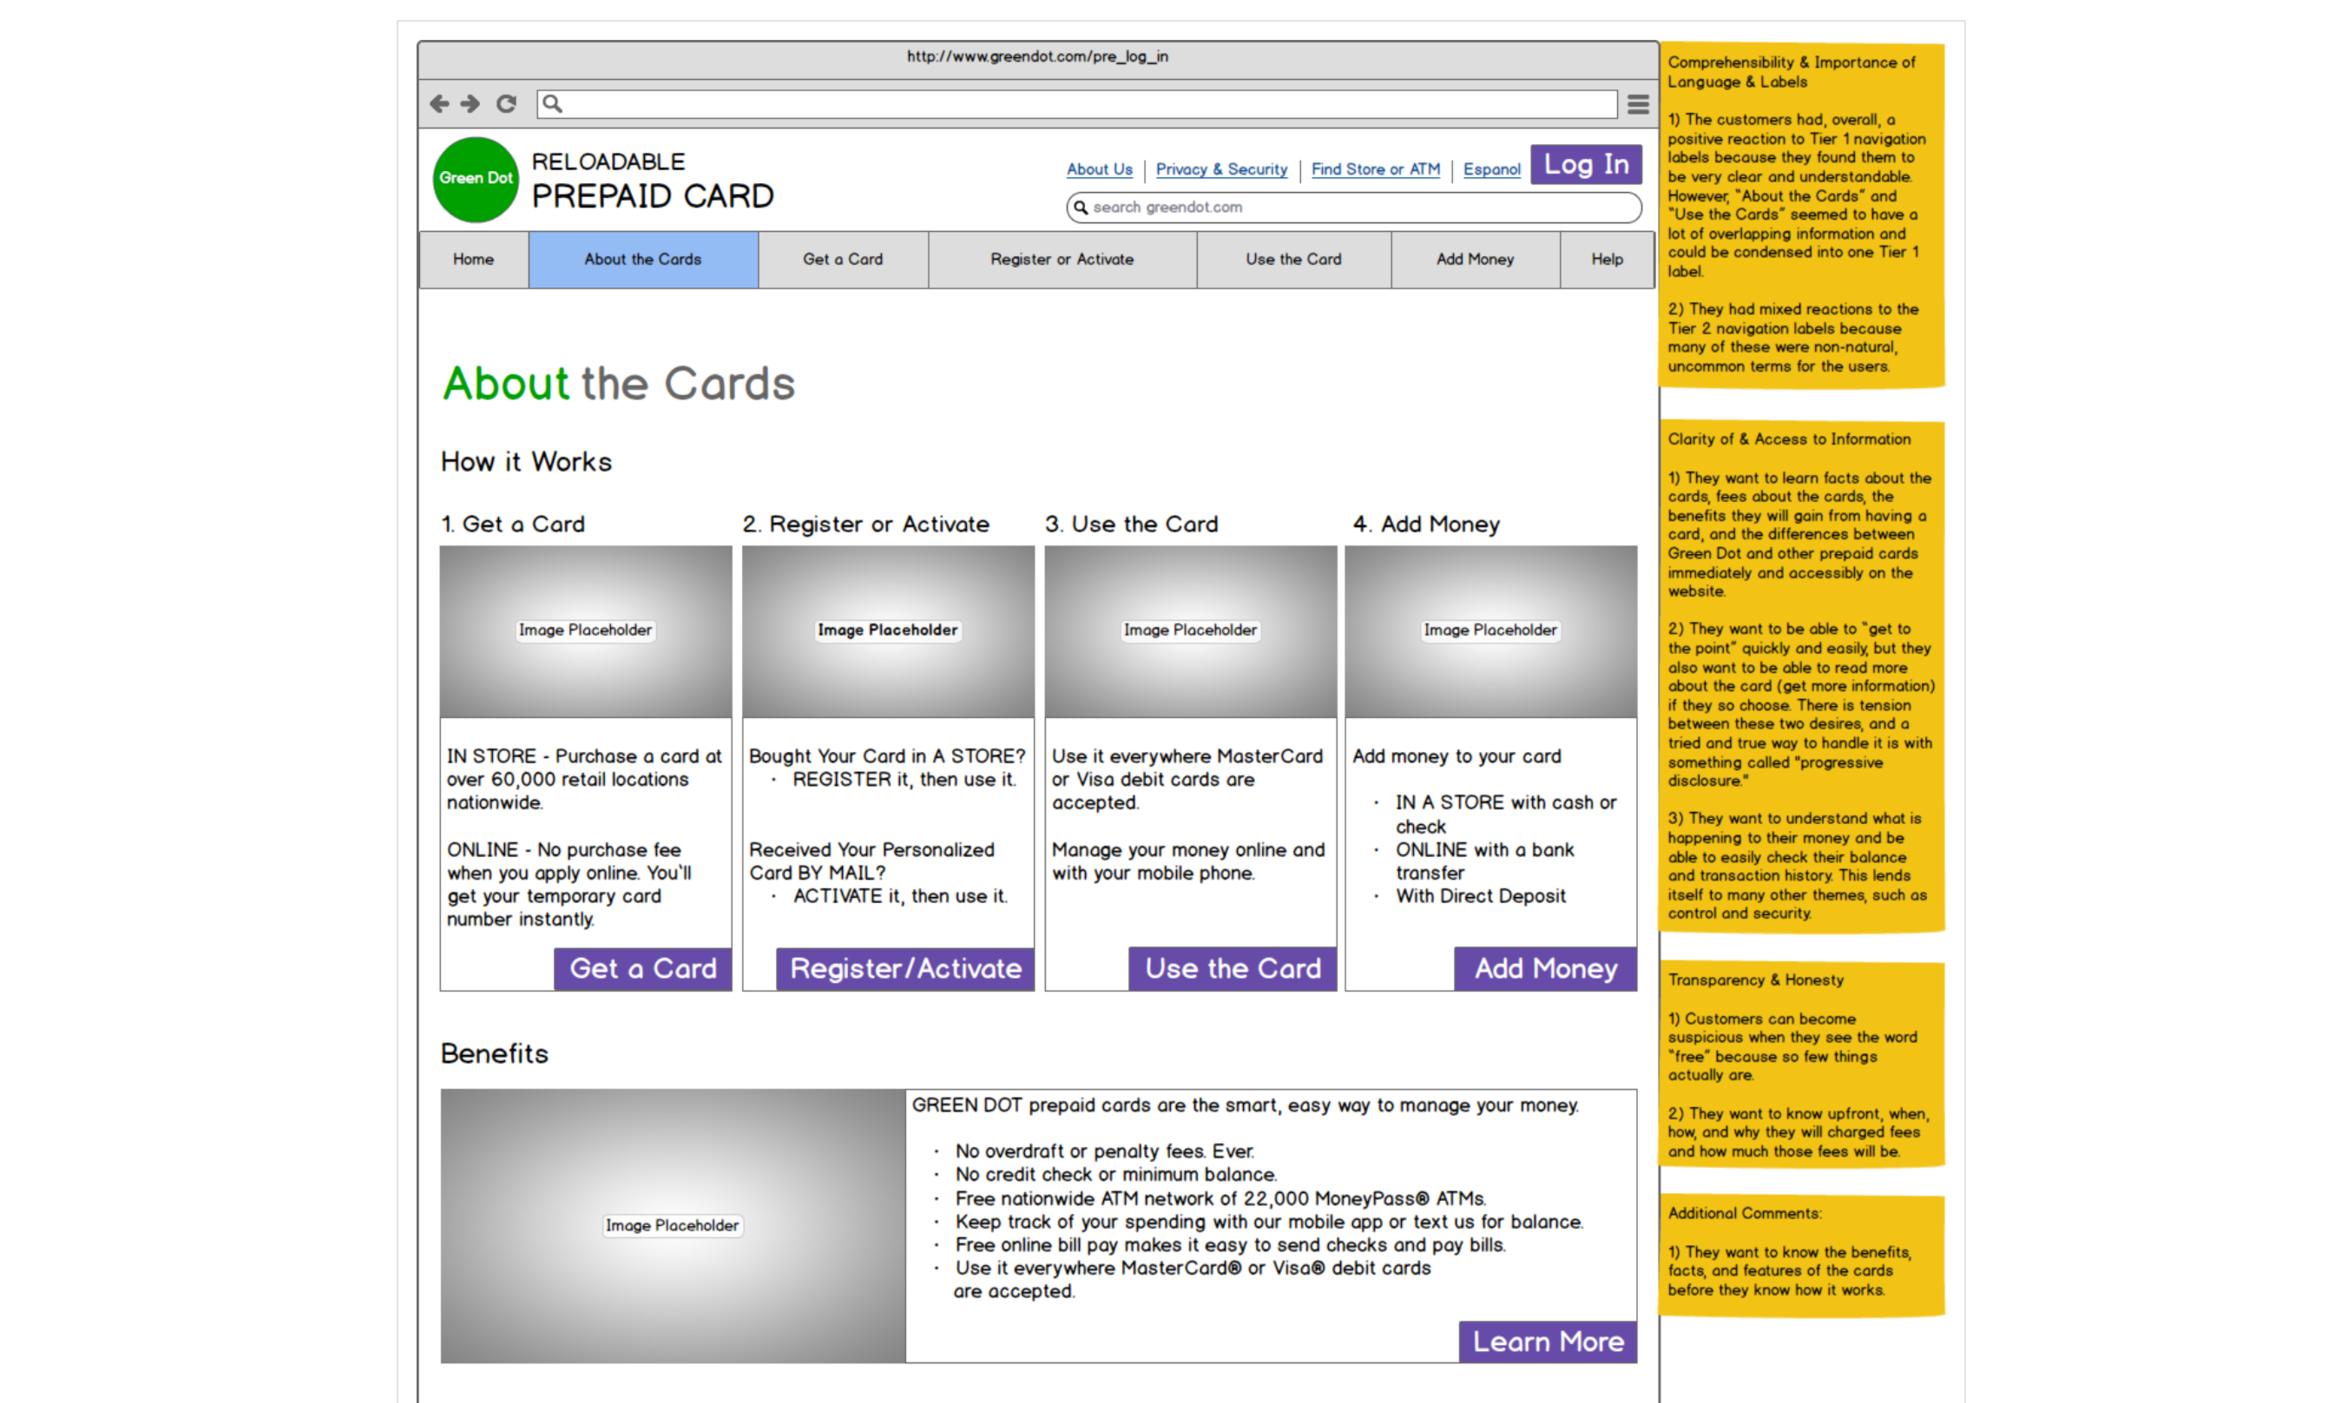Click the Benefits section image placeholder
Image resolution: width=2338 pixels, height=1403 pixels.
(673, 1226)
